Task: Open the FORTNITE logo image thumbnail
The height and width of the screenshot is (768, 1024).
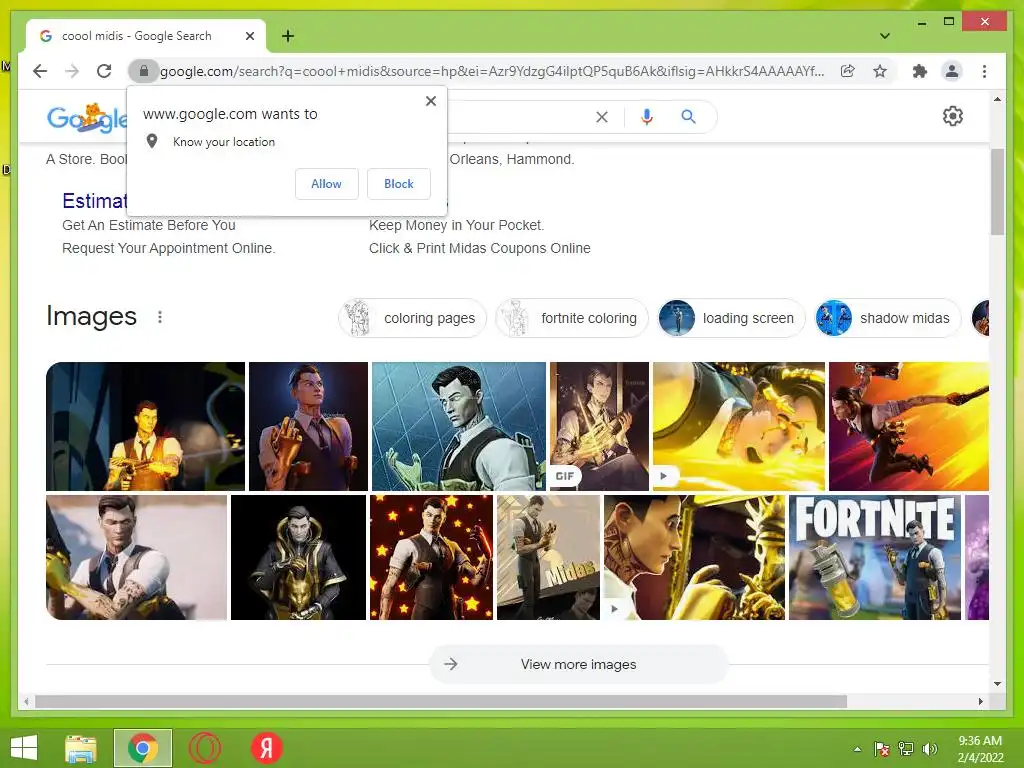Action: (x=875, y=557)
